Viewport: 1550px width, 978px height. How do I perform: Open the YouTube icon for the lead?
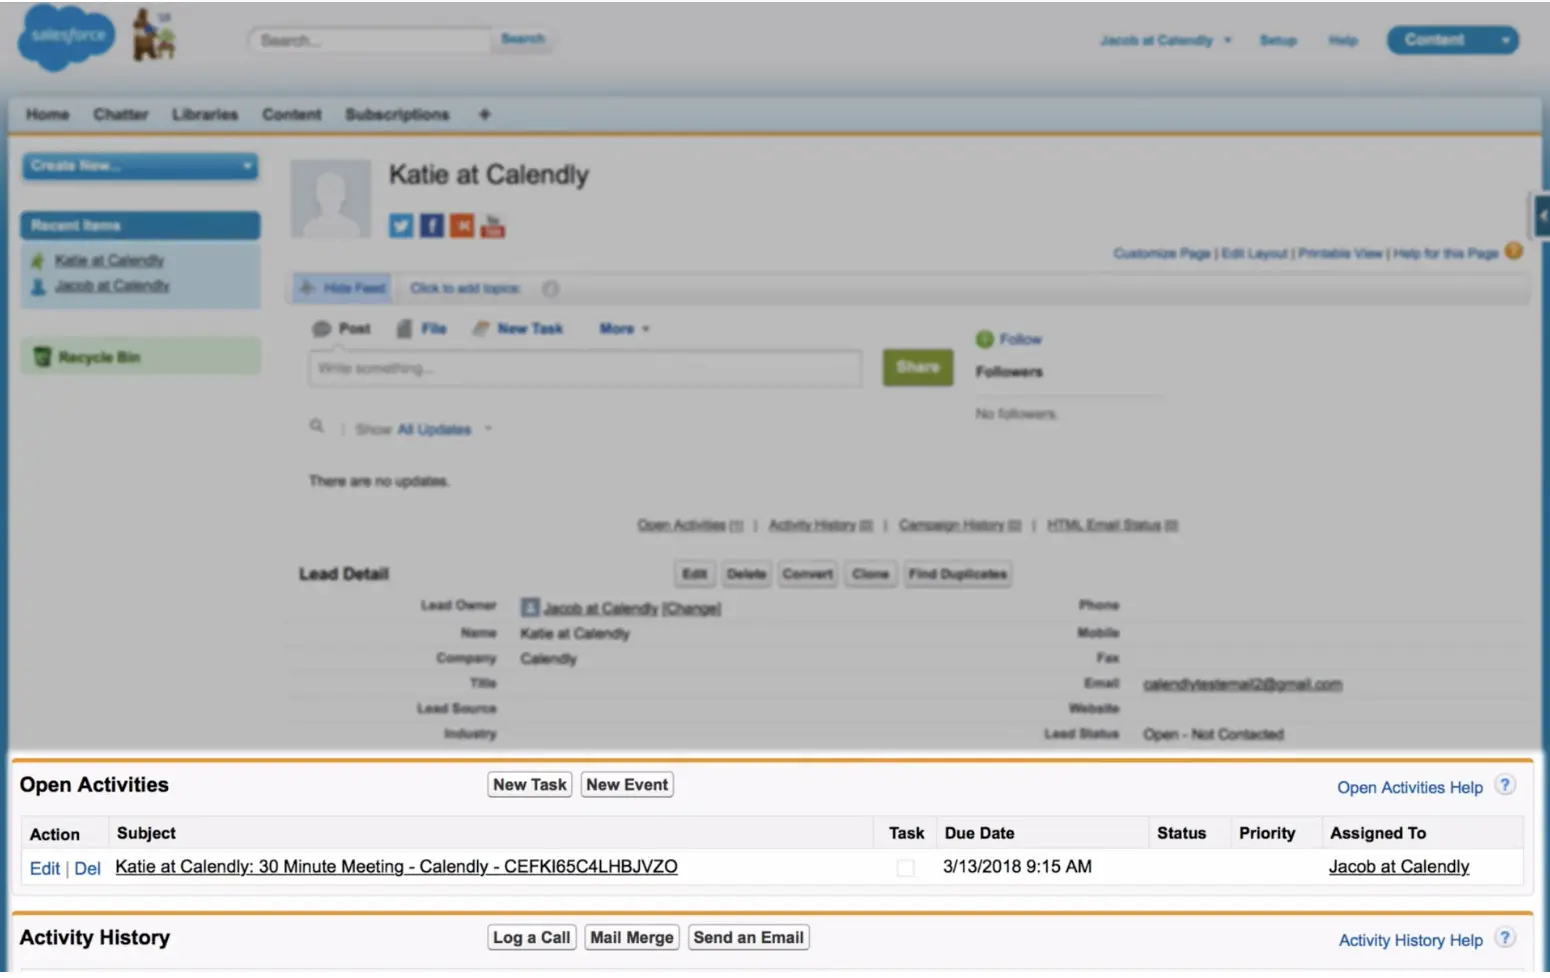pos(492,225)
